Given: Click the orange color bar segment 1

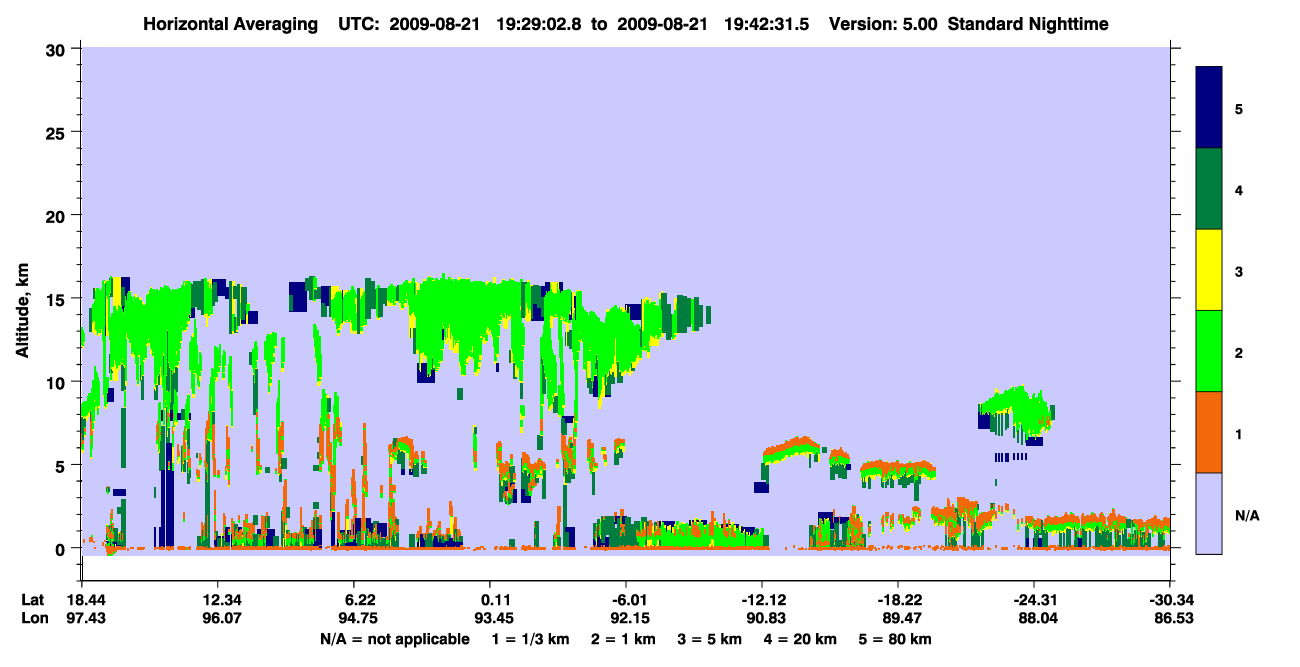Looking at the screenshot, I should (1209, 432).
